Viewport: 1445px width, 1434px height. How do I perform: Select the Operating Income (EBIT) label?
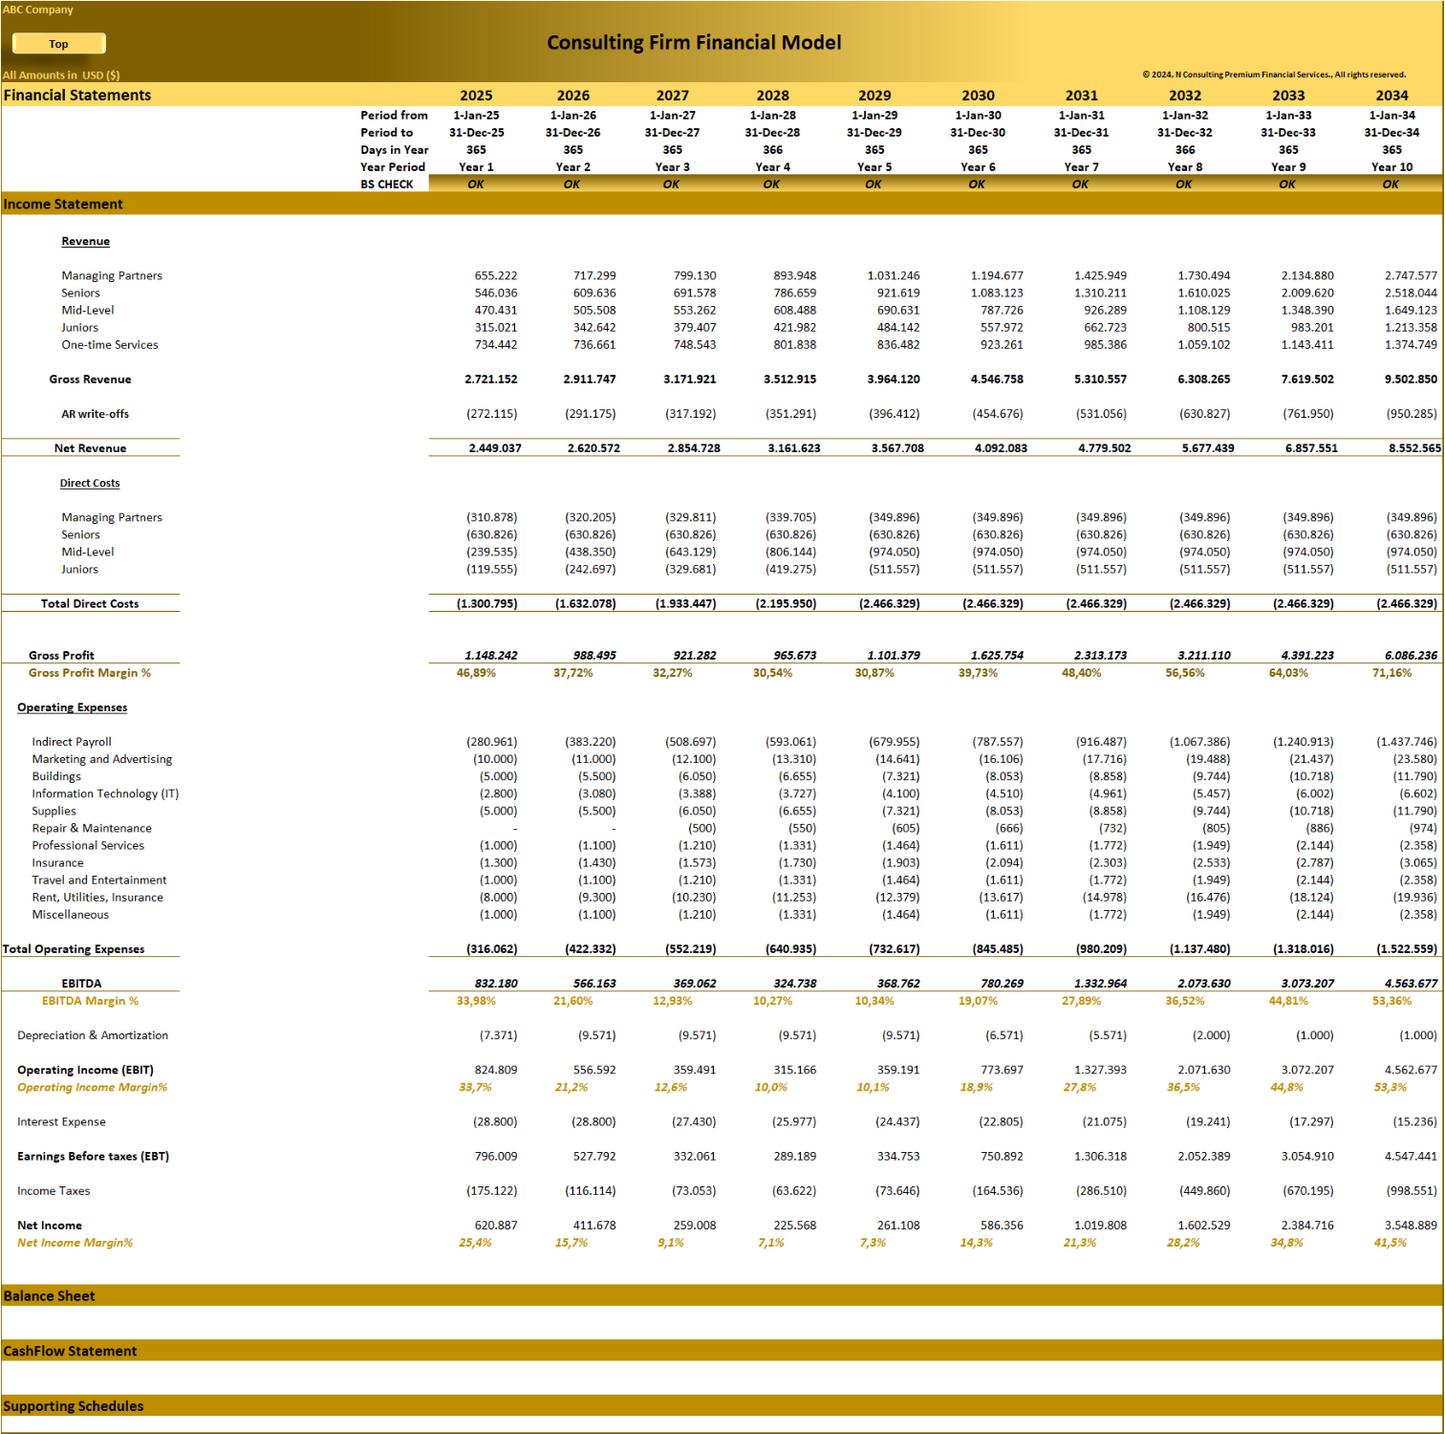coord(85,1070)
